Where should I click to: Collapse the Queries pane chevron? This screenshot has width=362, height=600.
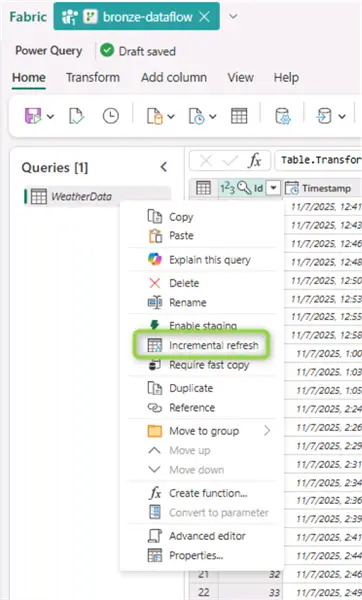pos(164,167)
